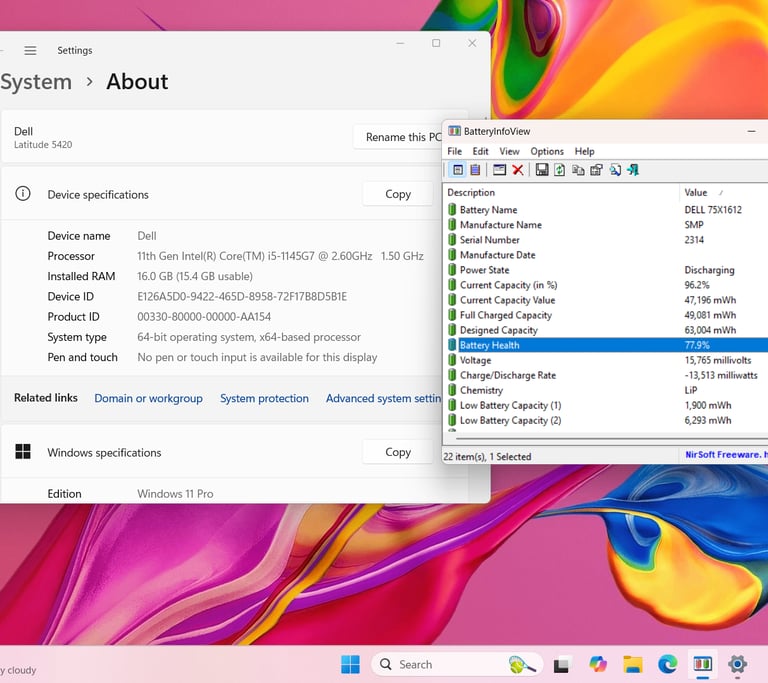Click the BatteryInfoView title bar app icon
The image size is (768, 683).
455,131
